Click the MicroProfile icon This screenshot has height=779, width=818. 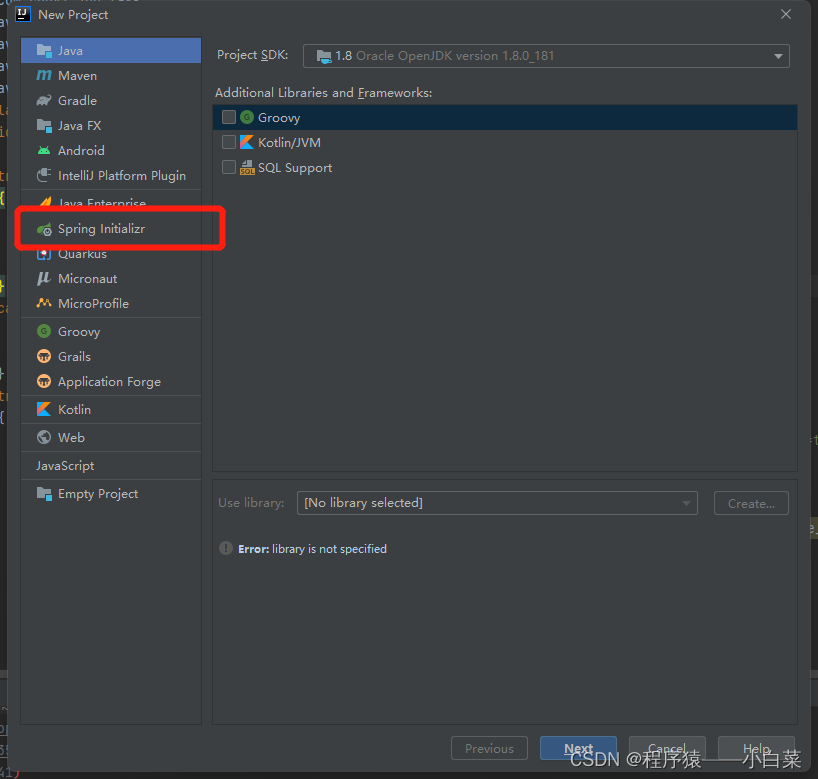coord(44,303)
